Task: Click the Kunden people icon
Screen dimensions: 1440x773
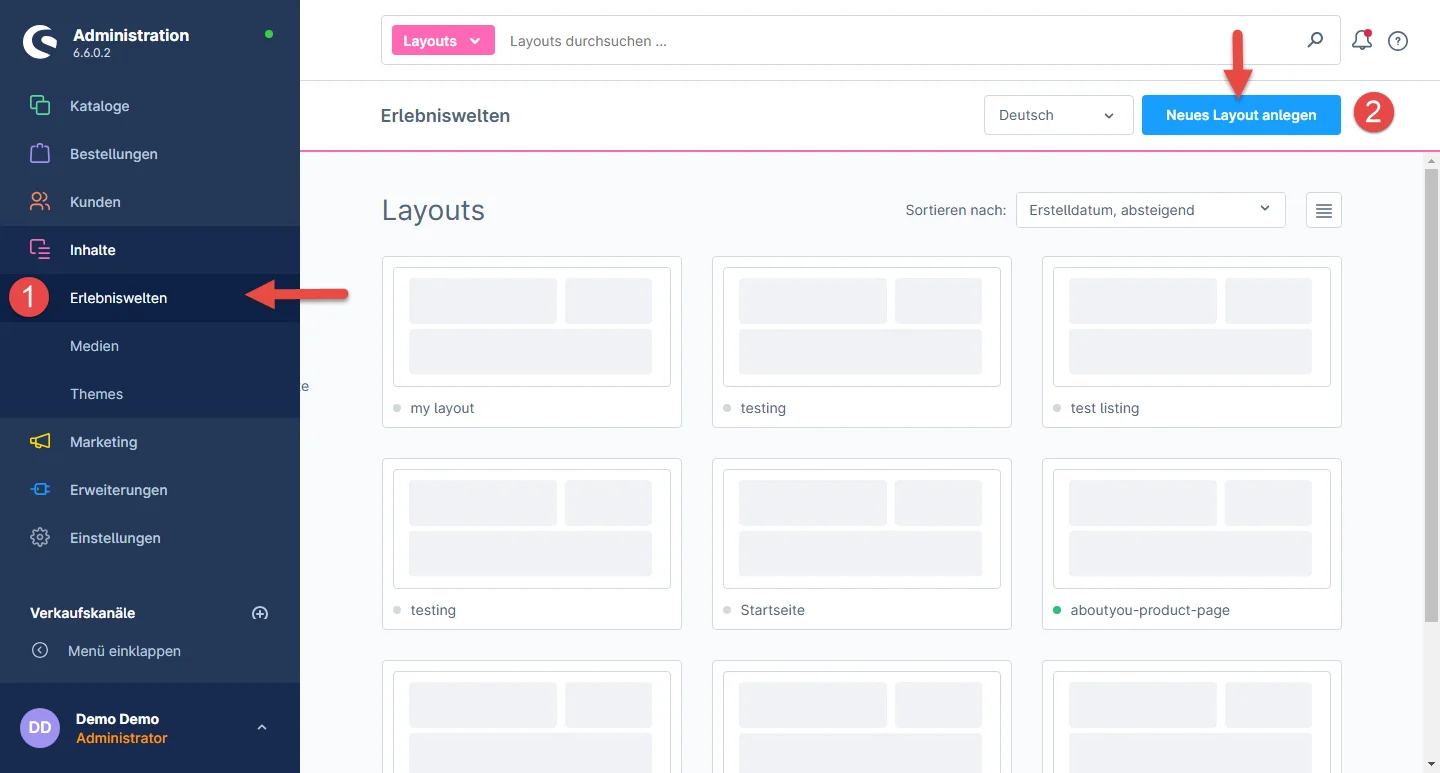Action: pos(40,202)
